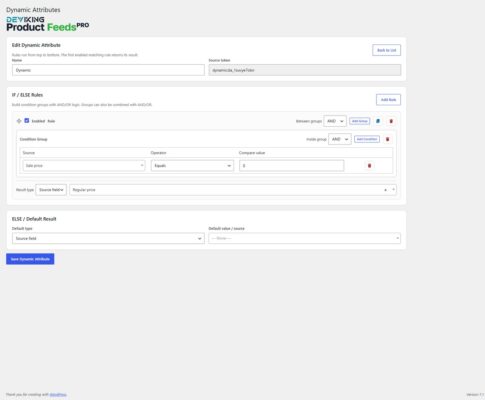Click the IF / ELSE Rules heading
This screenshot has height=400, width=485.
coord(27,95)
